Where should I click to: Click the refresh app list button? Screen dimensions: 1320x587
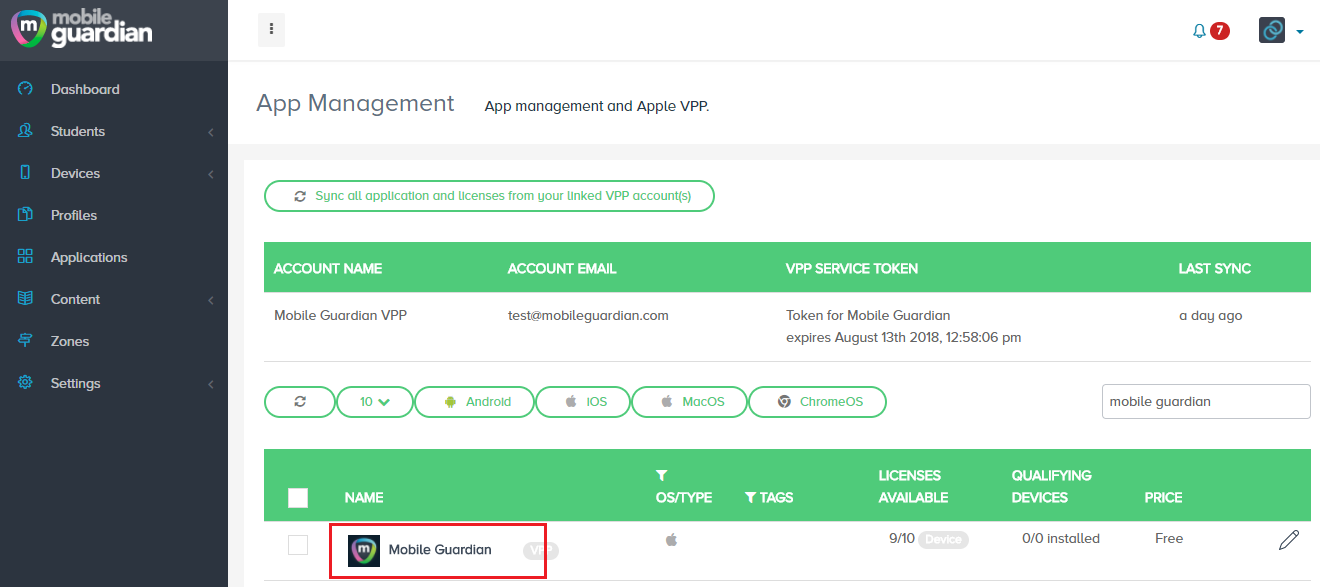click(300, 402)
